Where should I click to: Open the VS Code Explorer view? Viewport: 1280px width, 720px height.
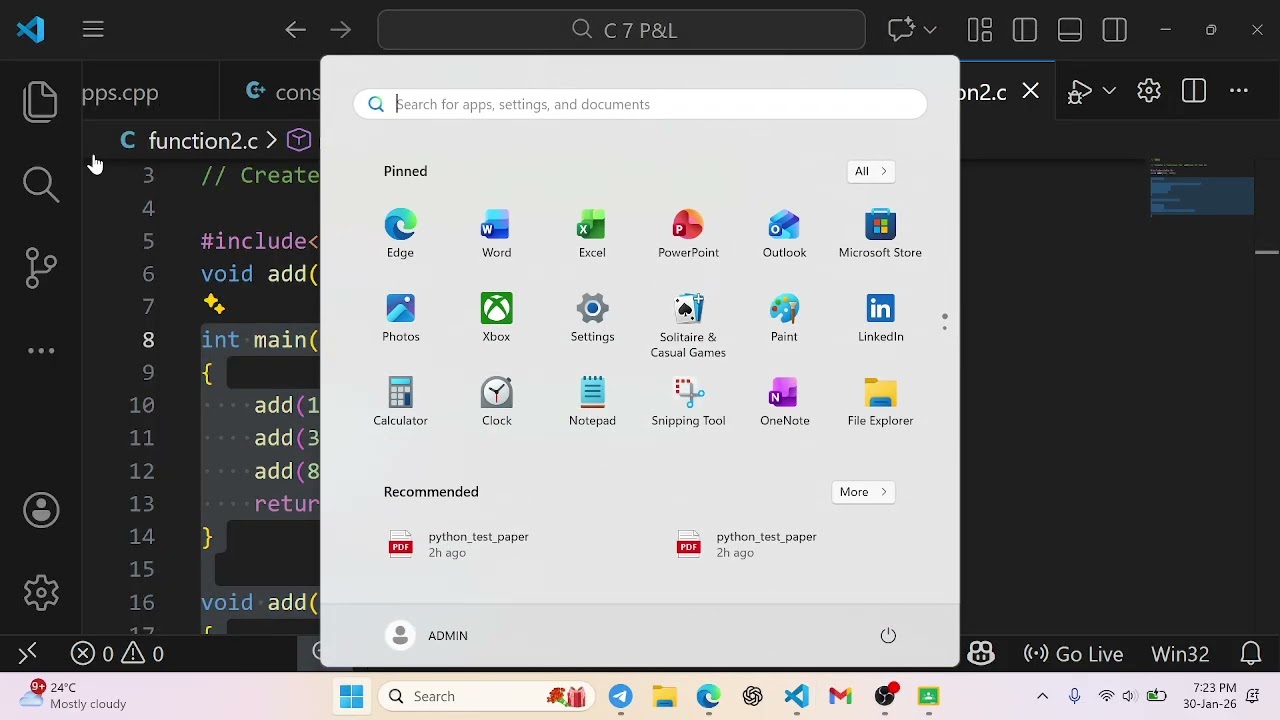pyautogui.click(x=41, y=101)
